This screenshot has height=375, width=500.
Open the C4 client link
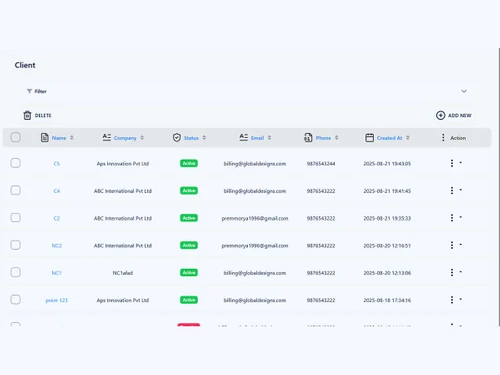[57, 191]
